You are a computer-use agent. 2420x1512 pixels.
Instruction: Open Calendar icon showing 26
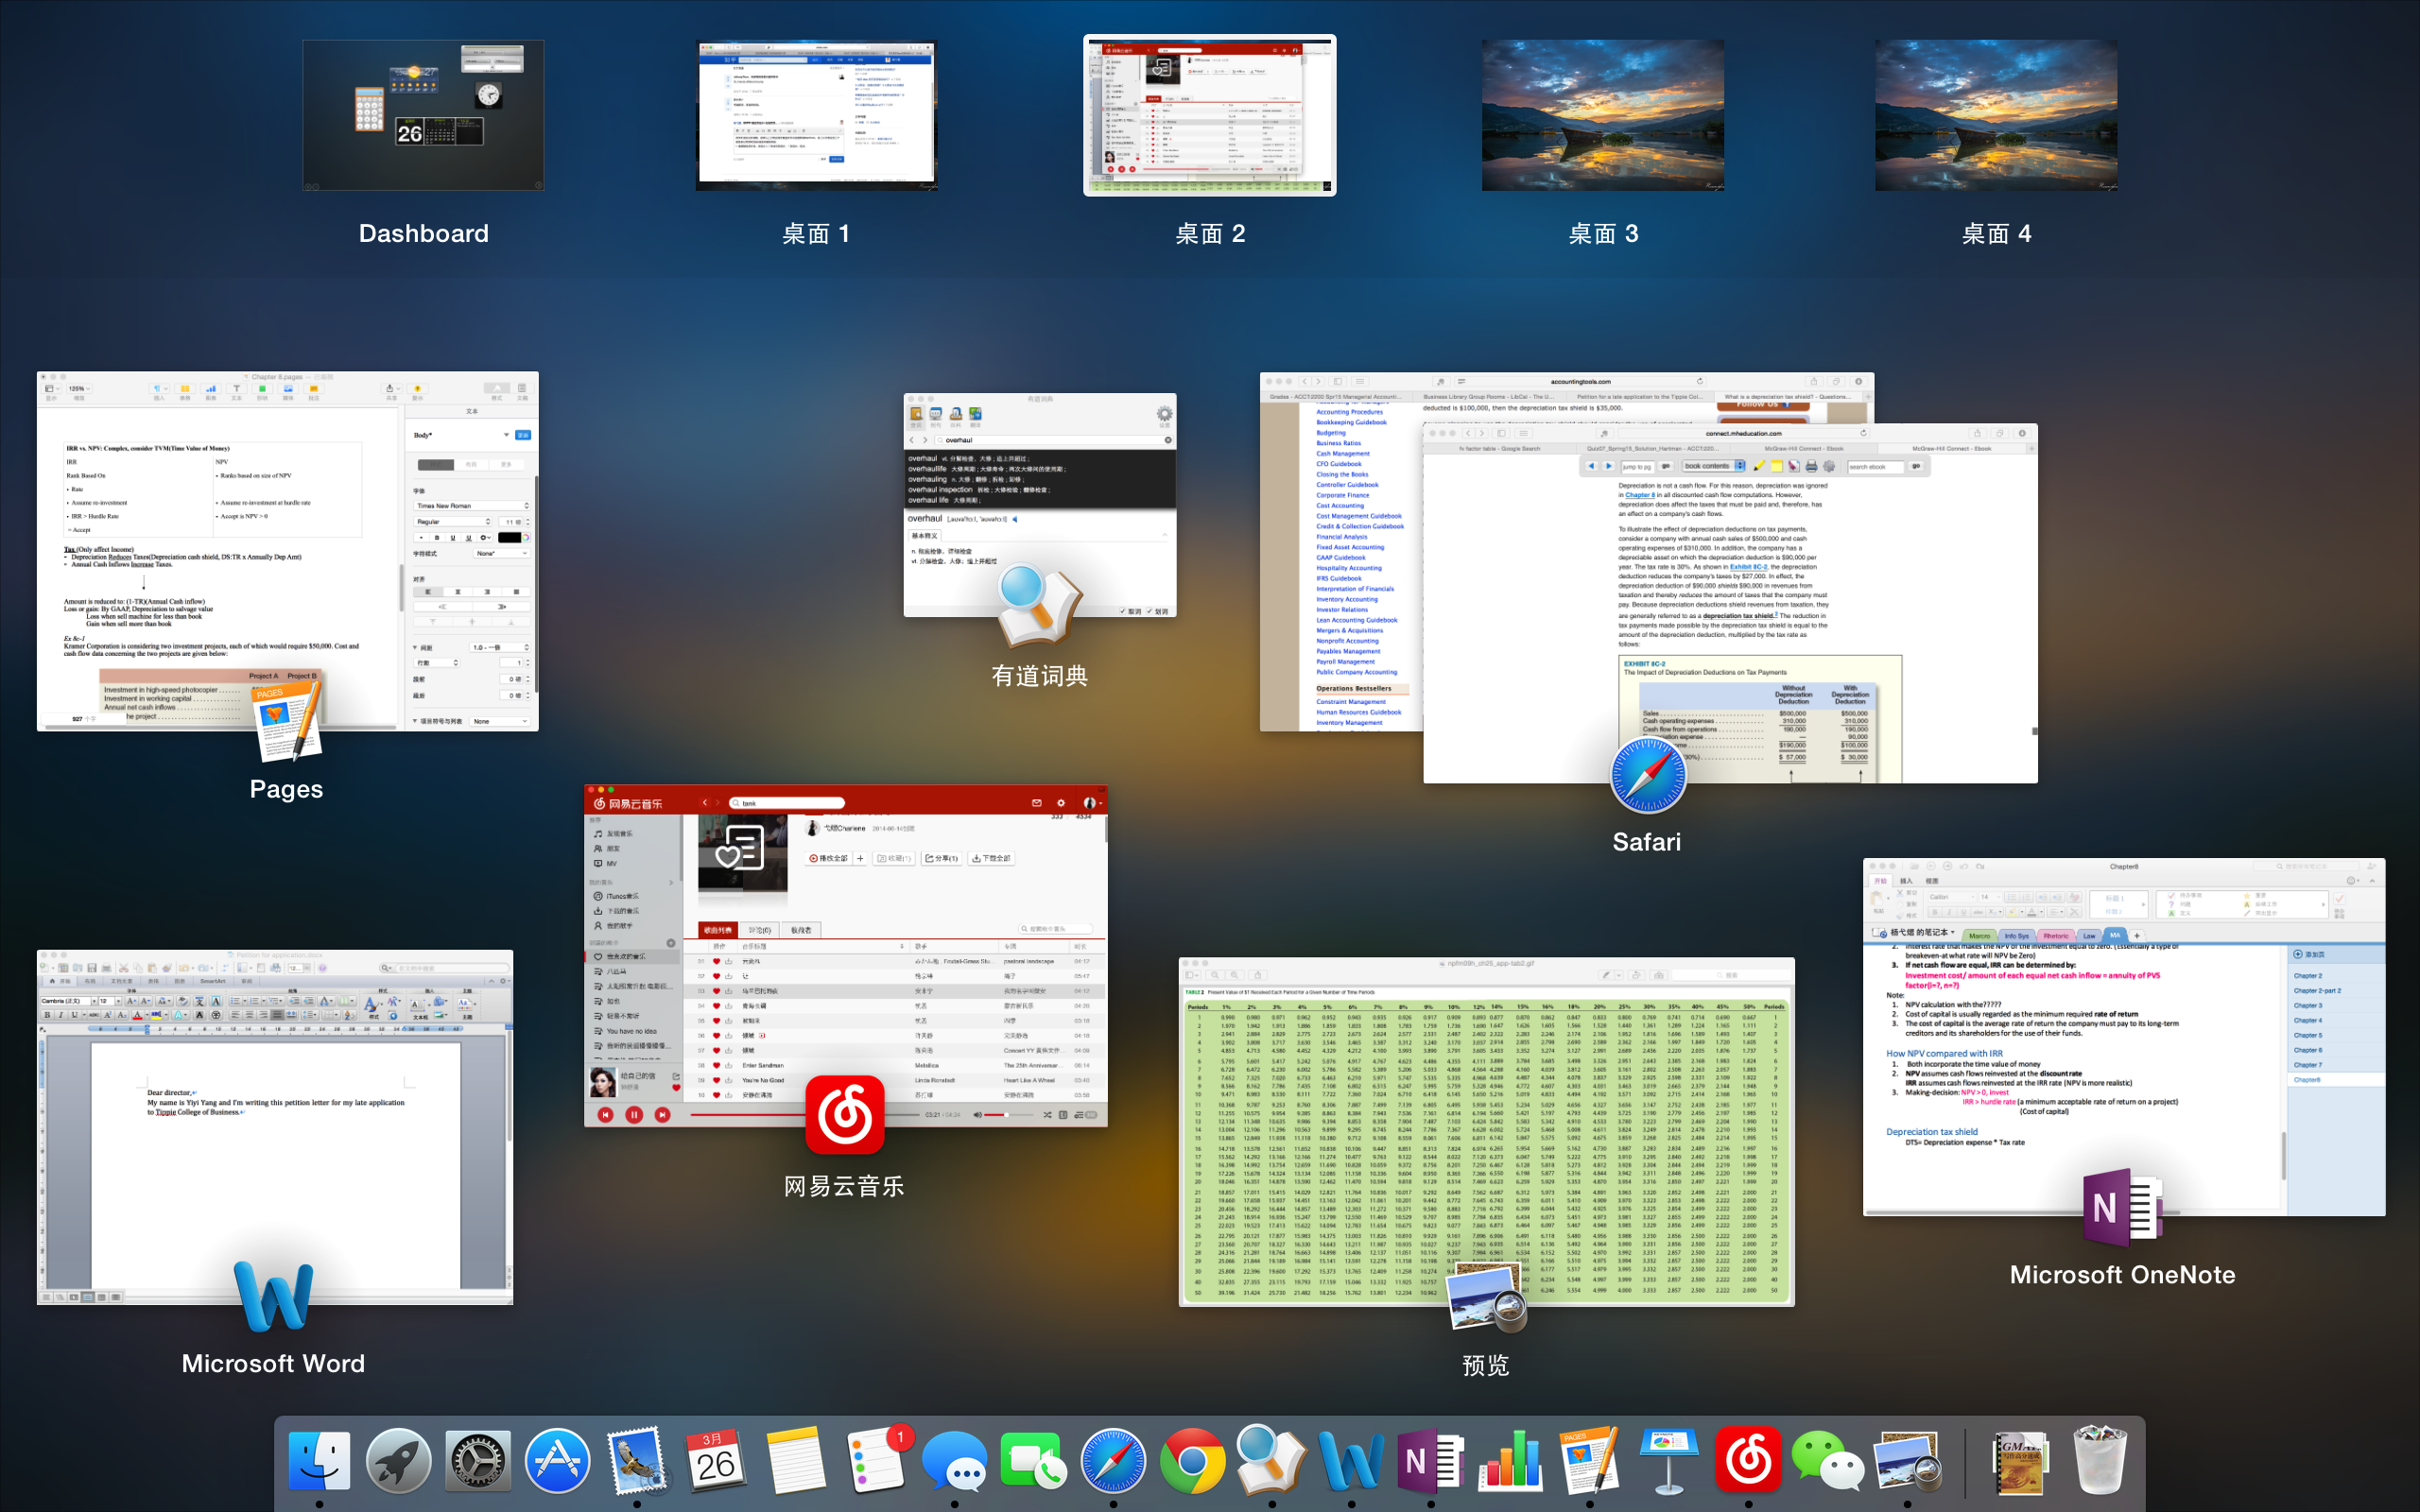pyautogui.click(x=716, y=1461)
